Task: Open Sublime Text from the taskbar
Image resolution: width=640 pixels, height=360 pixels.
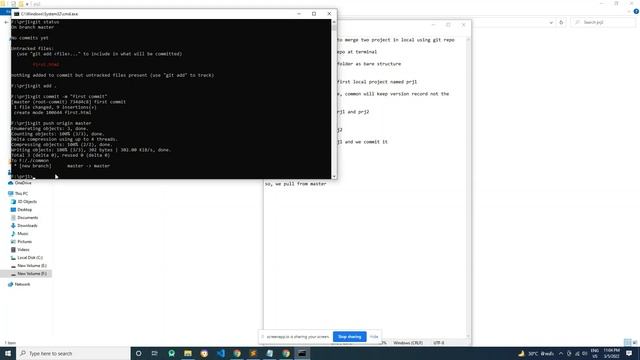Action: [253, 353]
